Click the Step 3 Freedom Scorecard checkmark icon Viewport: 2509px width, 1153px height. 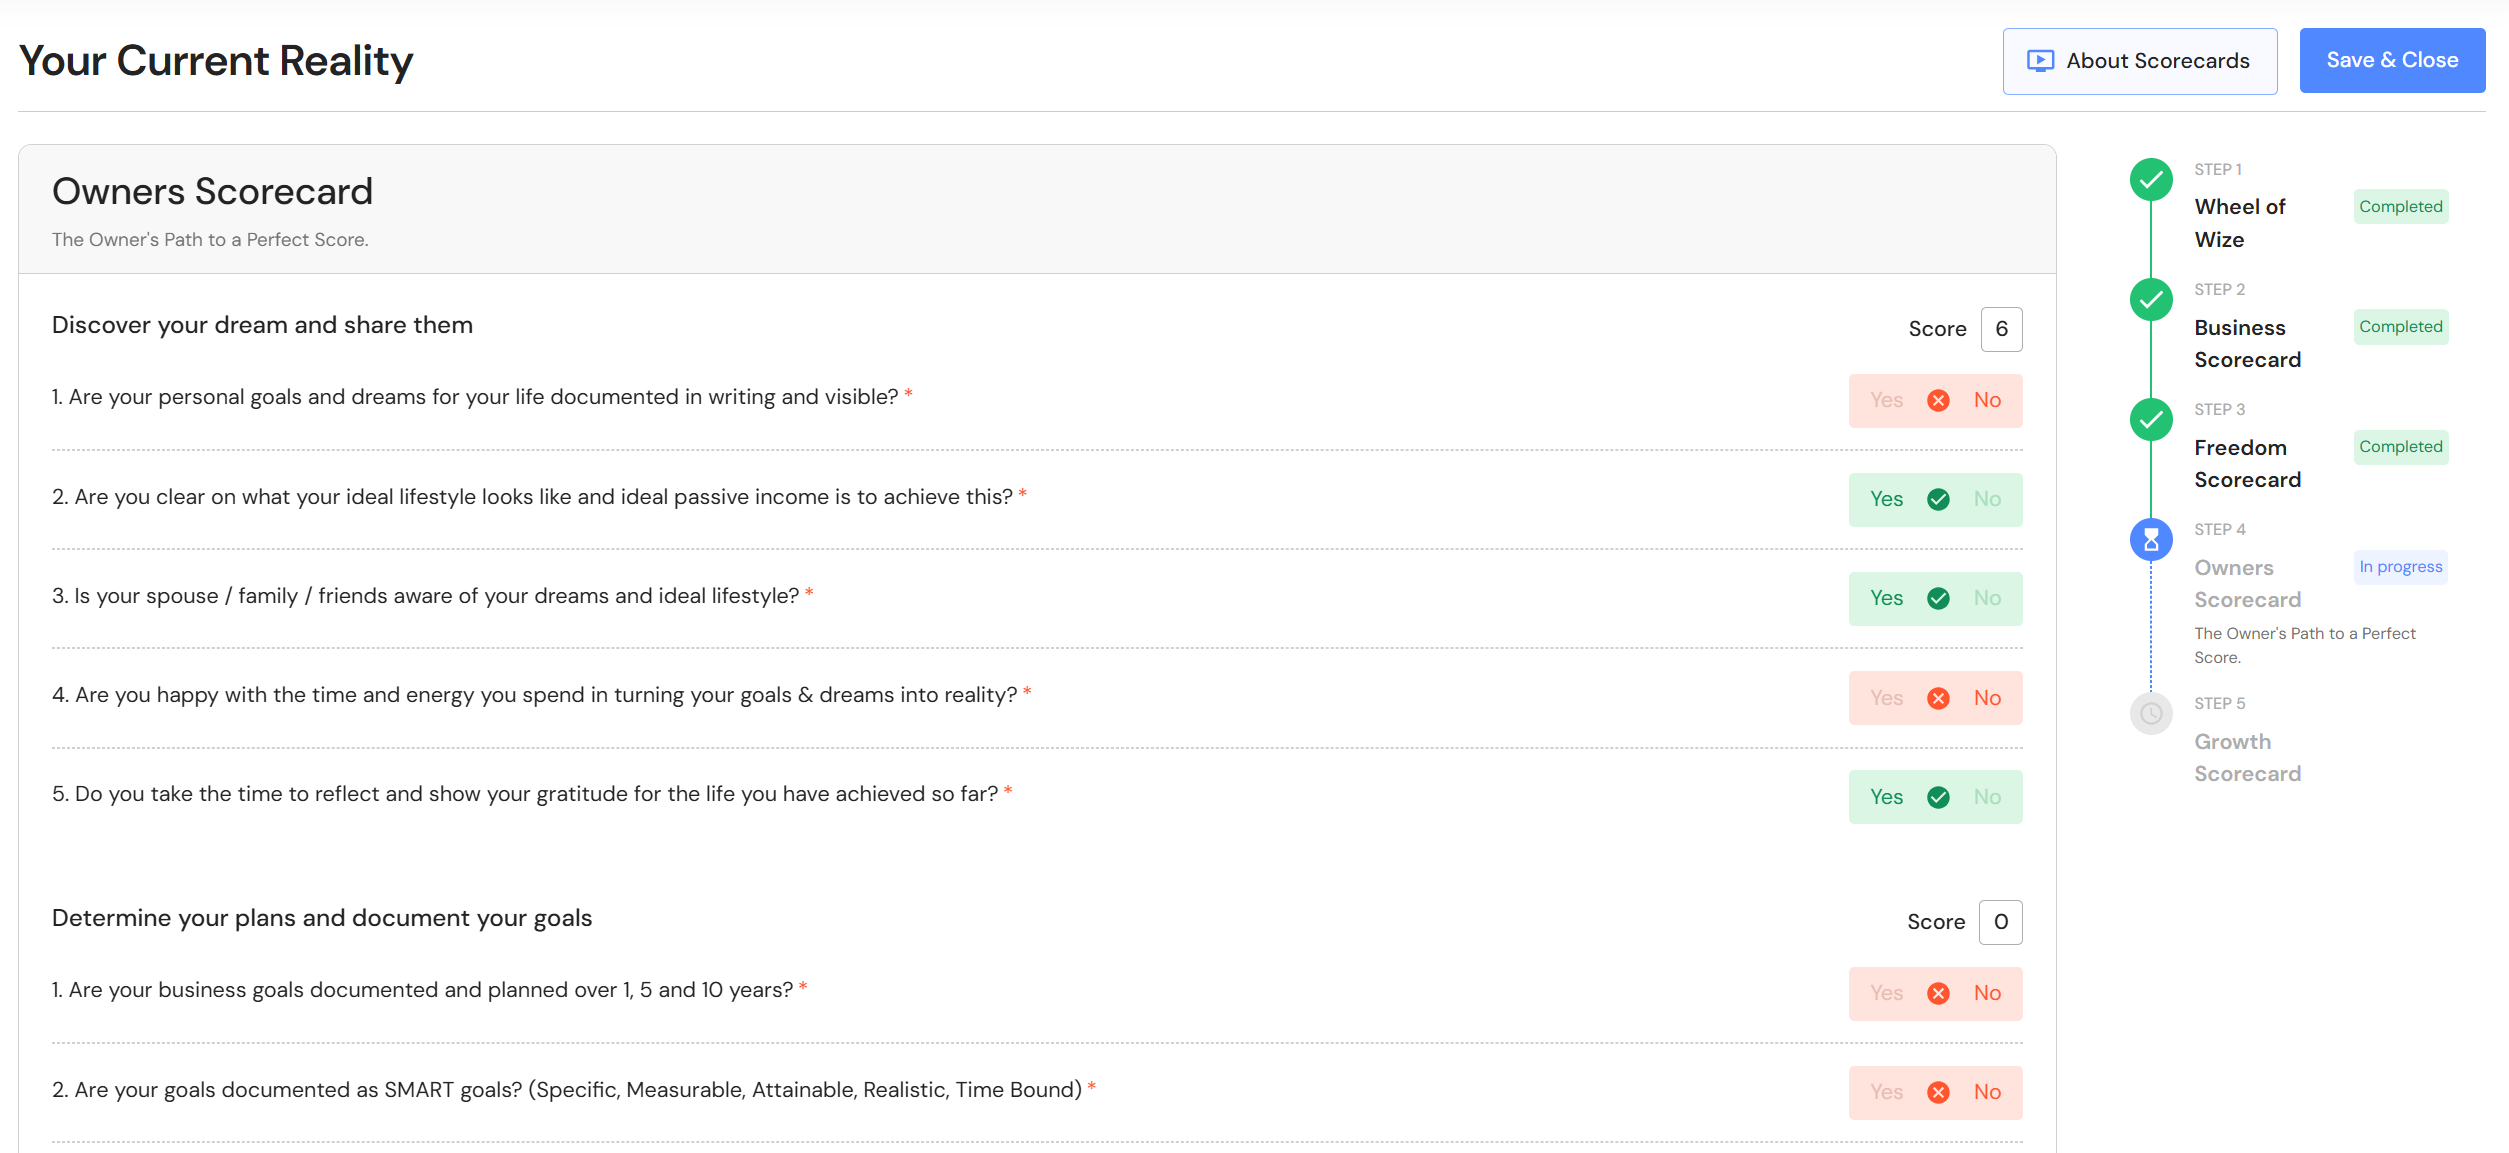2150,420
